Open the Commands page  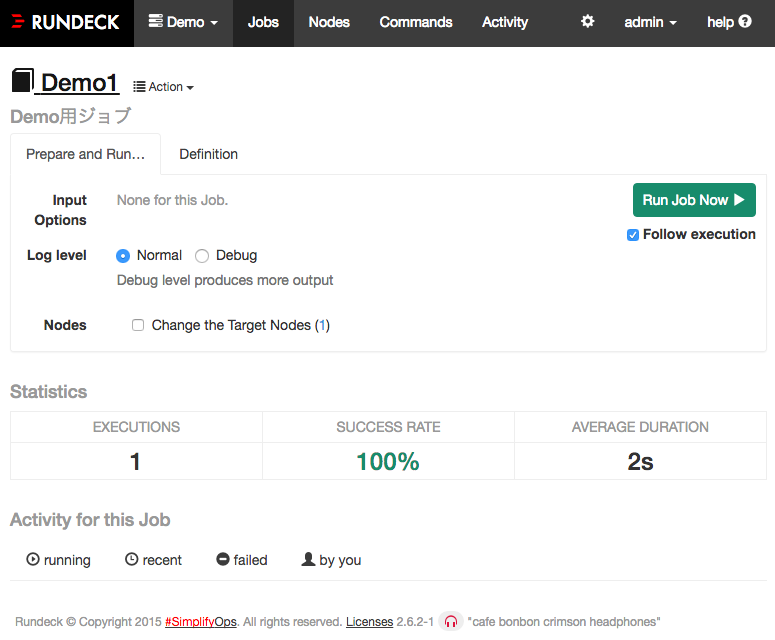point(416,23)
